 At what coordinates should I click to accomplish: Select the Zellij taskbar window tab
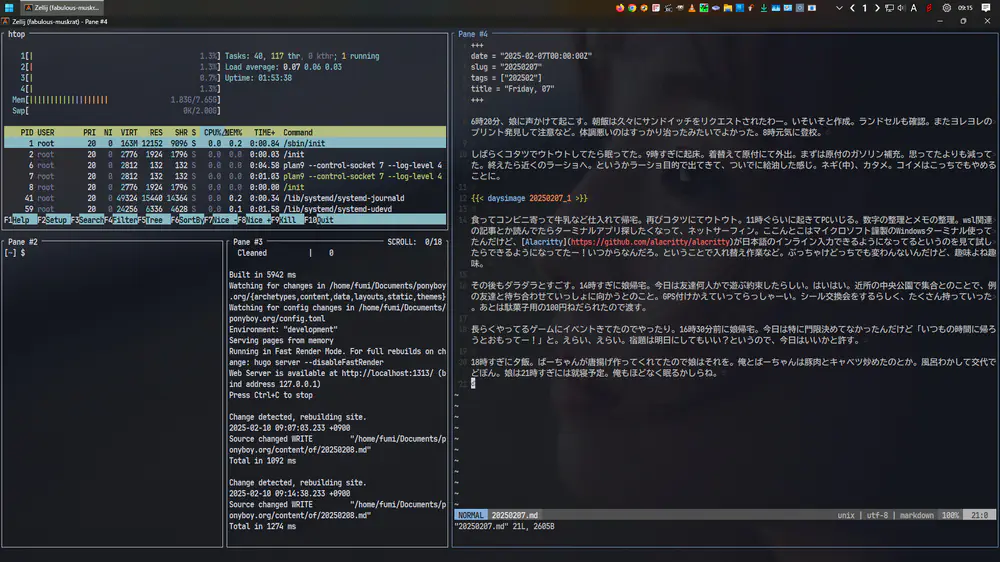[x=68, y=8]
